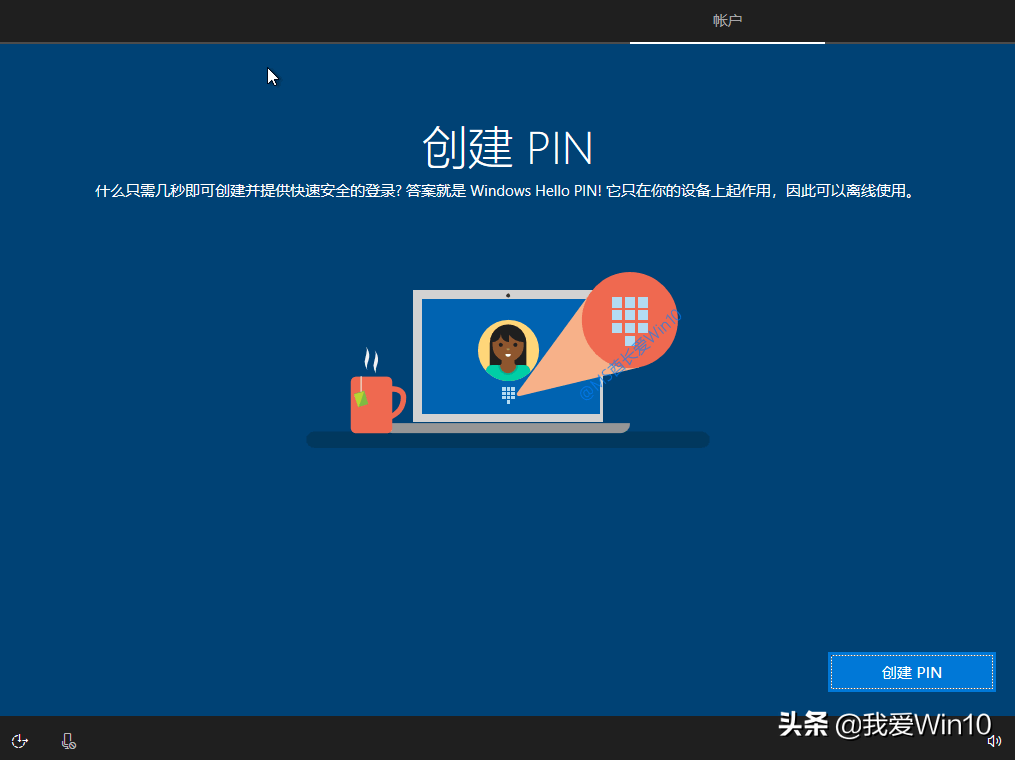The height and width of the screenshot is (760, 1015).
Task: Click the speaker volume icon bottom right
Action: [x=994, y=740]
